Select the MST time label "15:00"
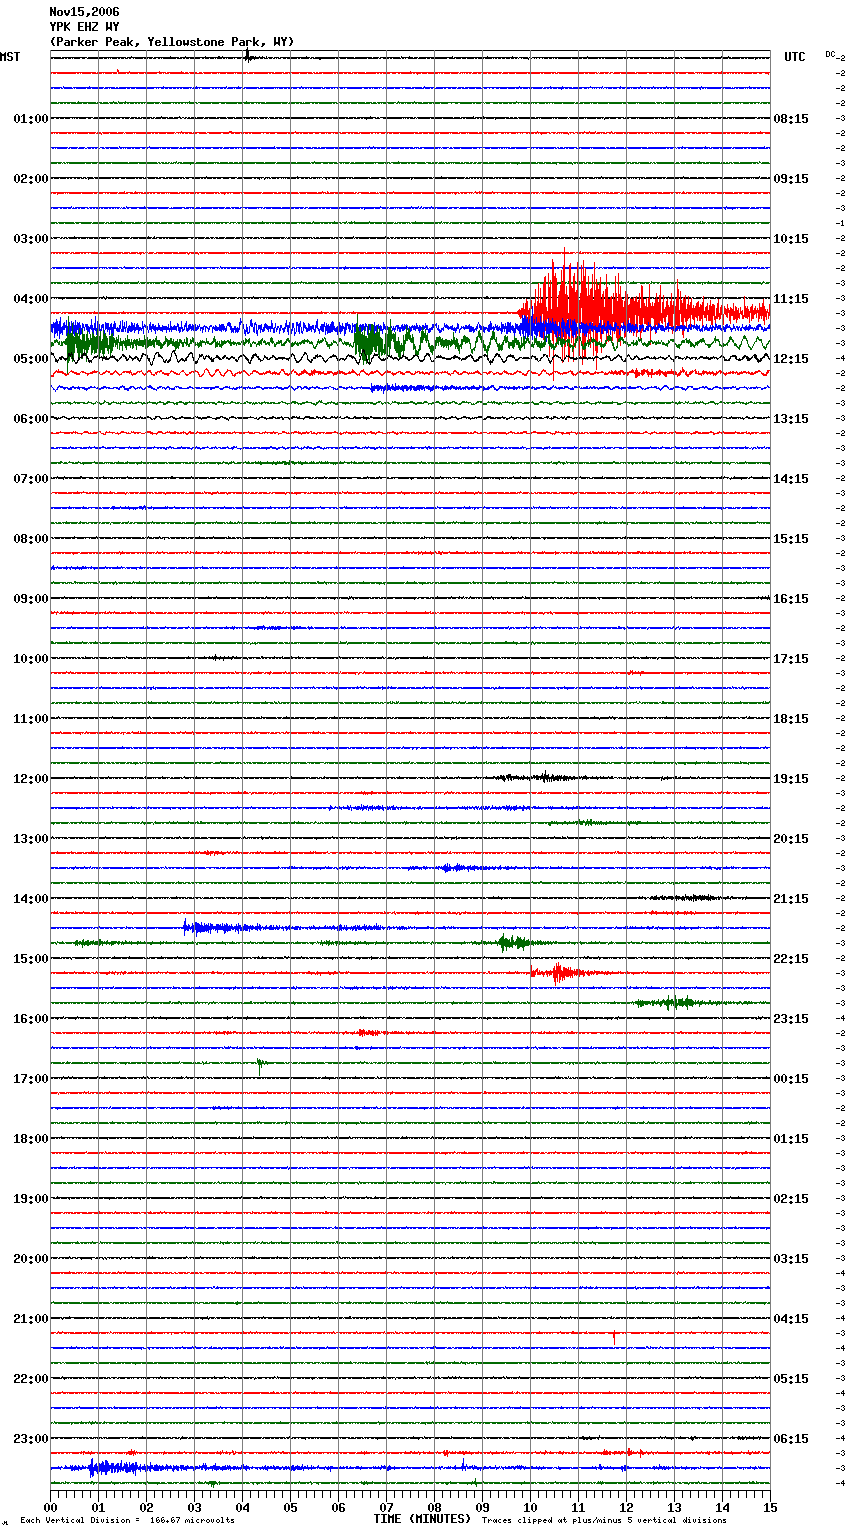 click(31, 959)
